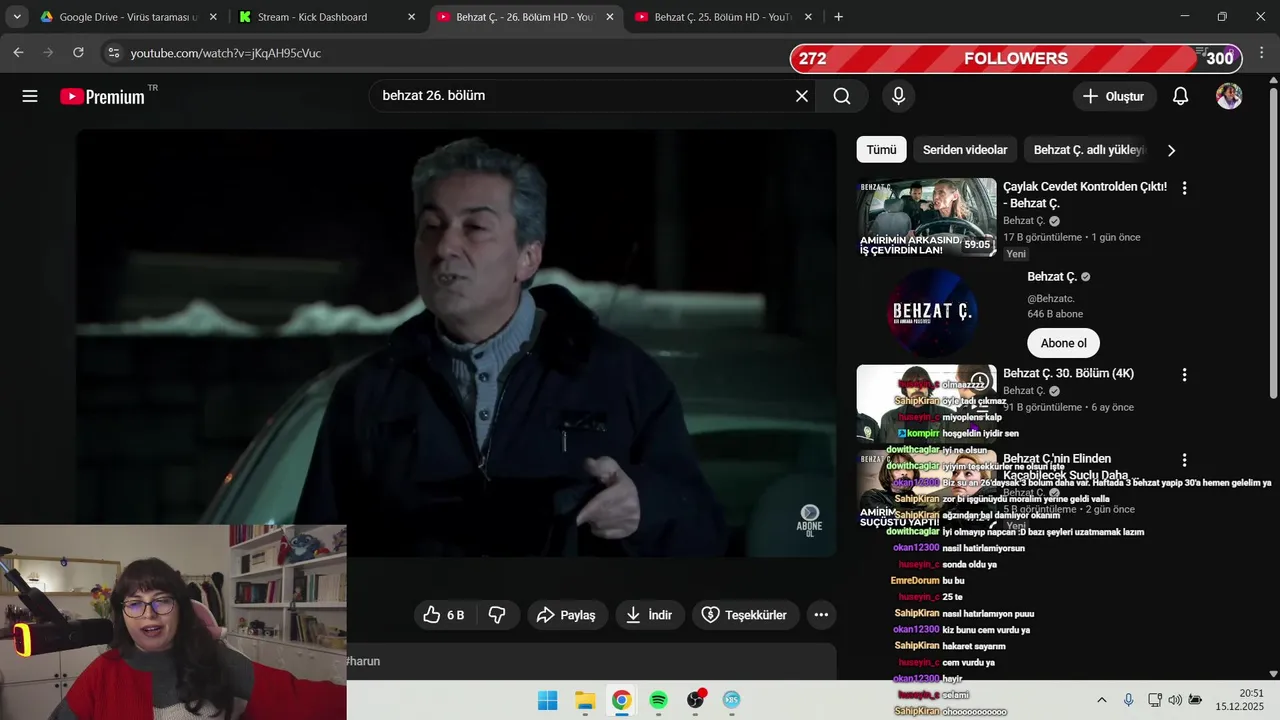The image size is (1280, 720).
Task: Open Behzat Ç. 30. Bölüm (4K) title
Action: coord(1068,373)
